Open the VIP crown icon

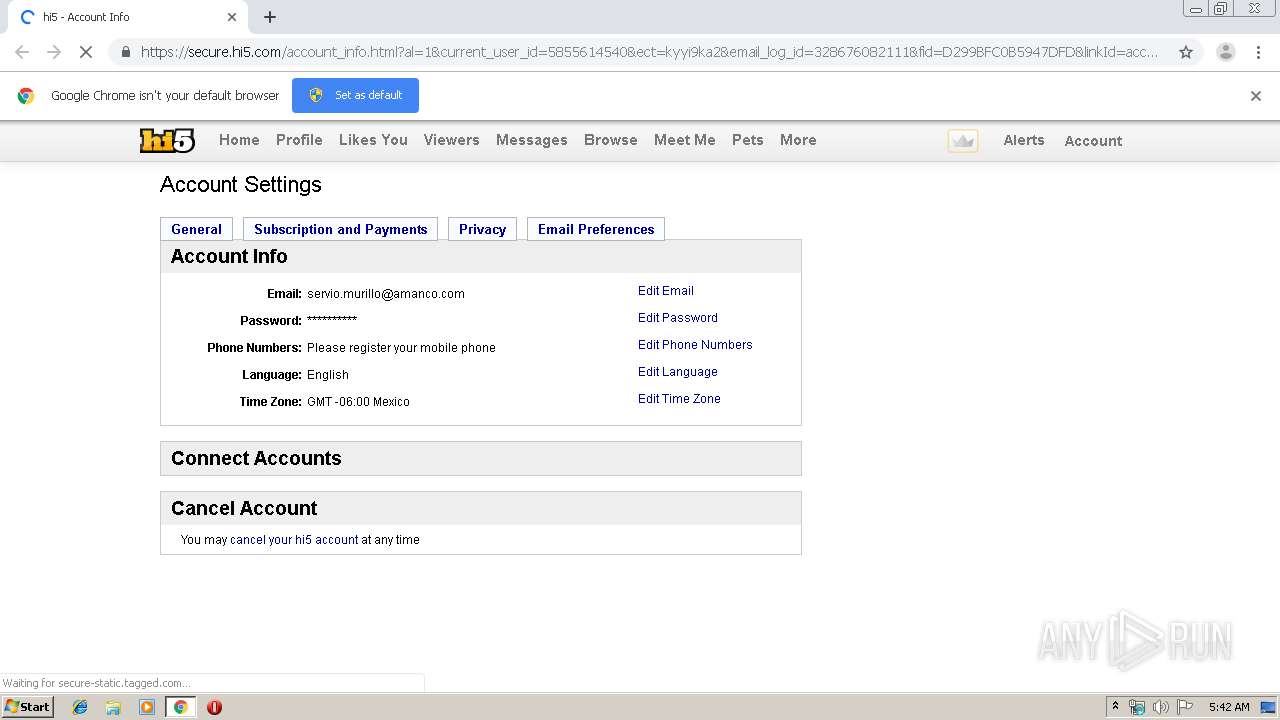963,141
